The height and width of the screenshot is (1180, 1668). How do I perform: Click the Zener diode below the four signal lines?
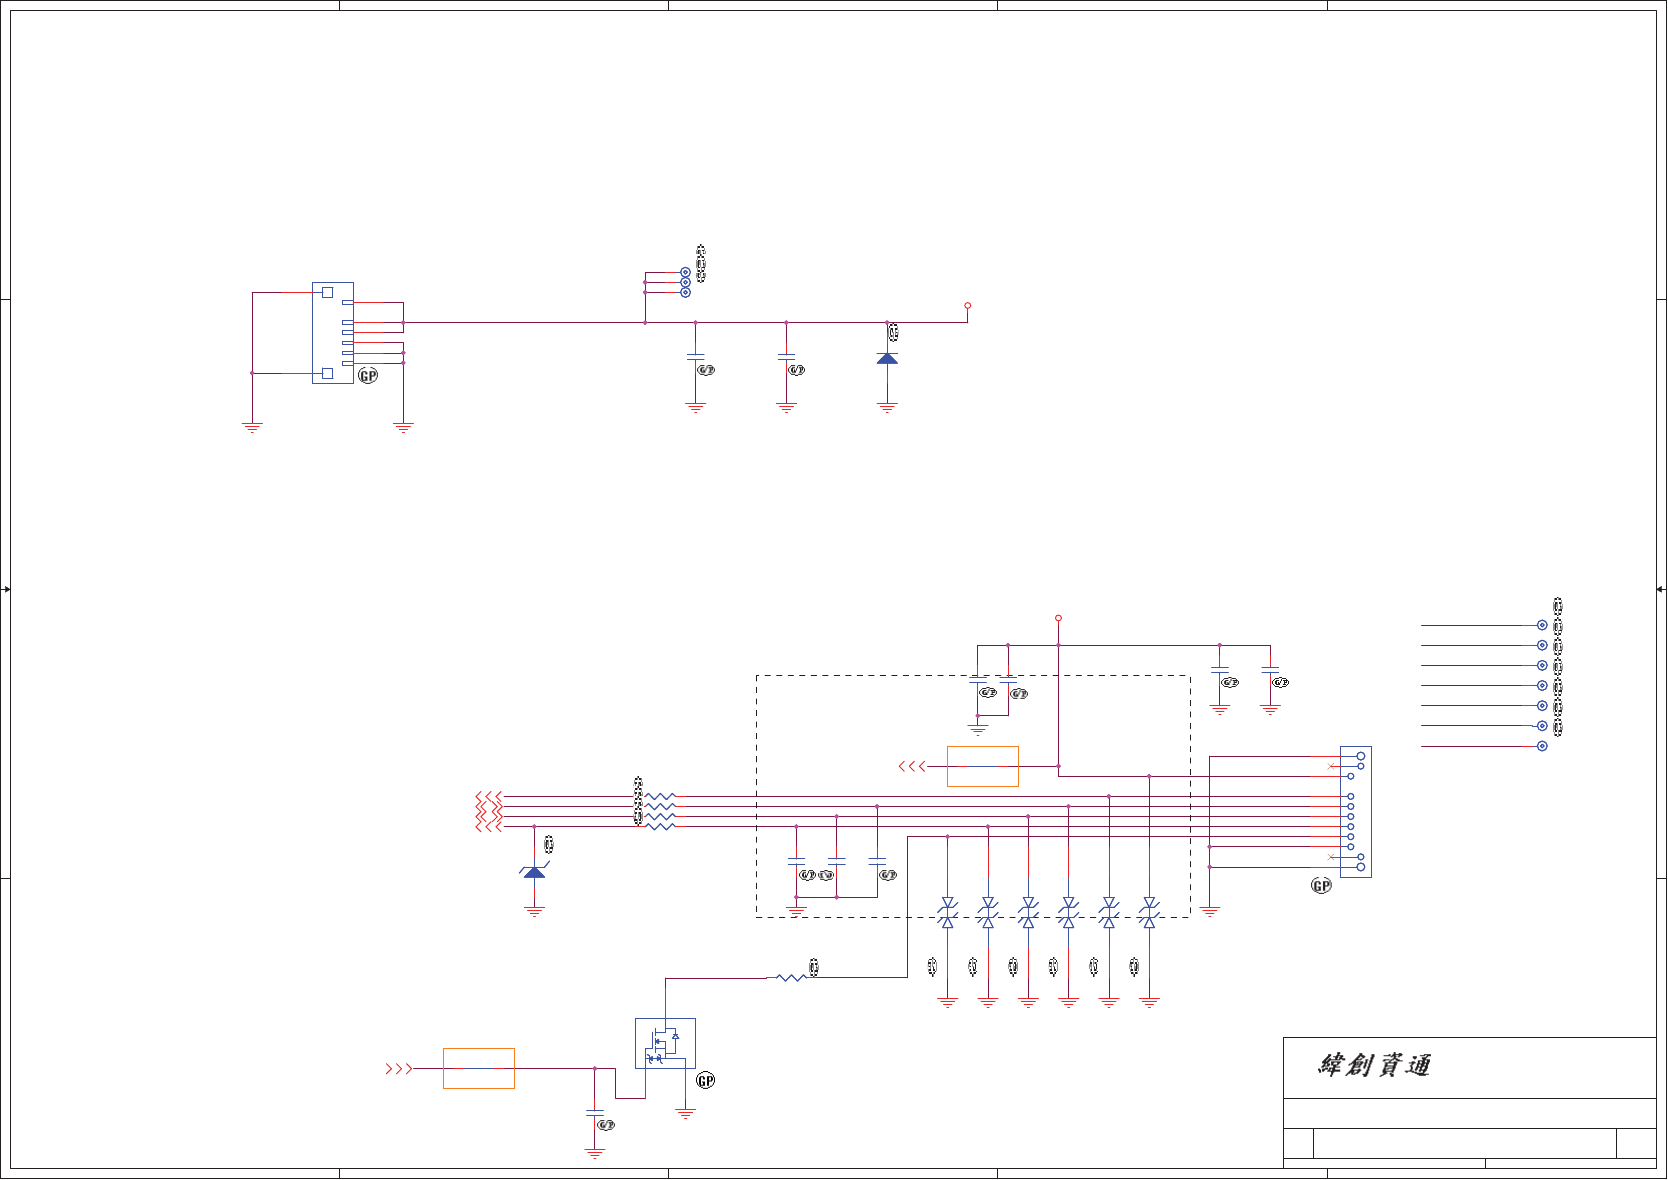pos(535,872)
